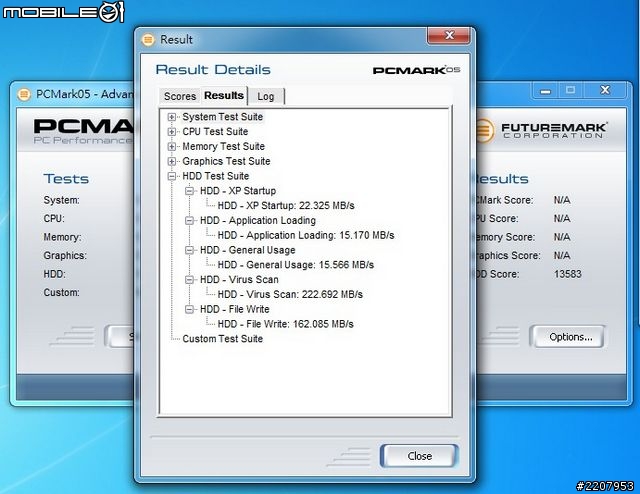640x494 pixels.
Task: Minimize the PCMark05 main window
Action: [546, 91]
